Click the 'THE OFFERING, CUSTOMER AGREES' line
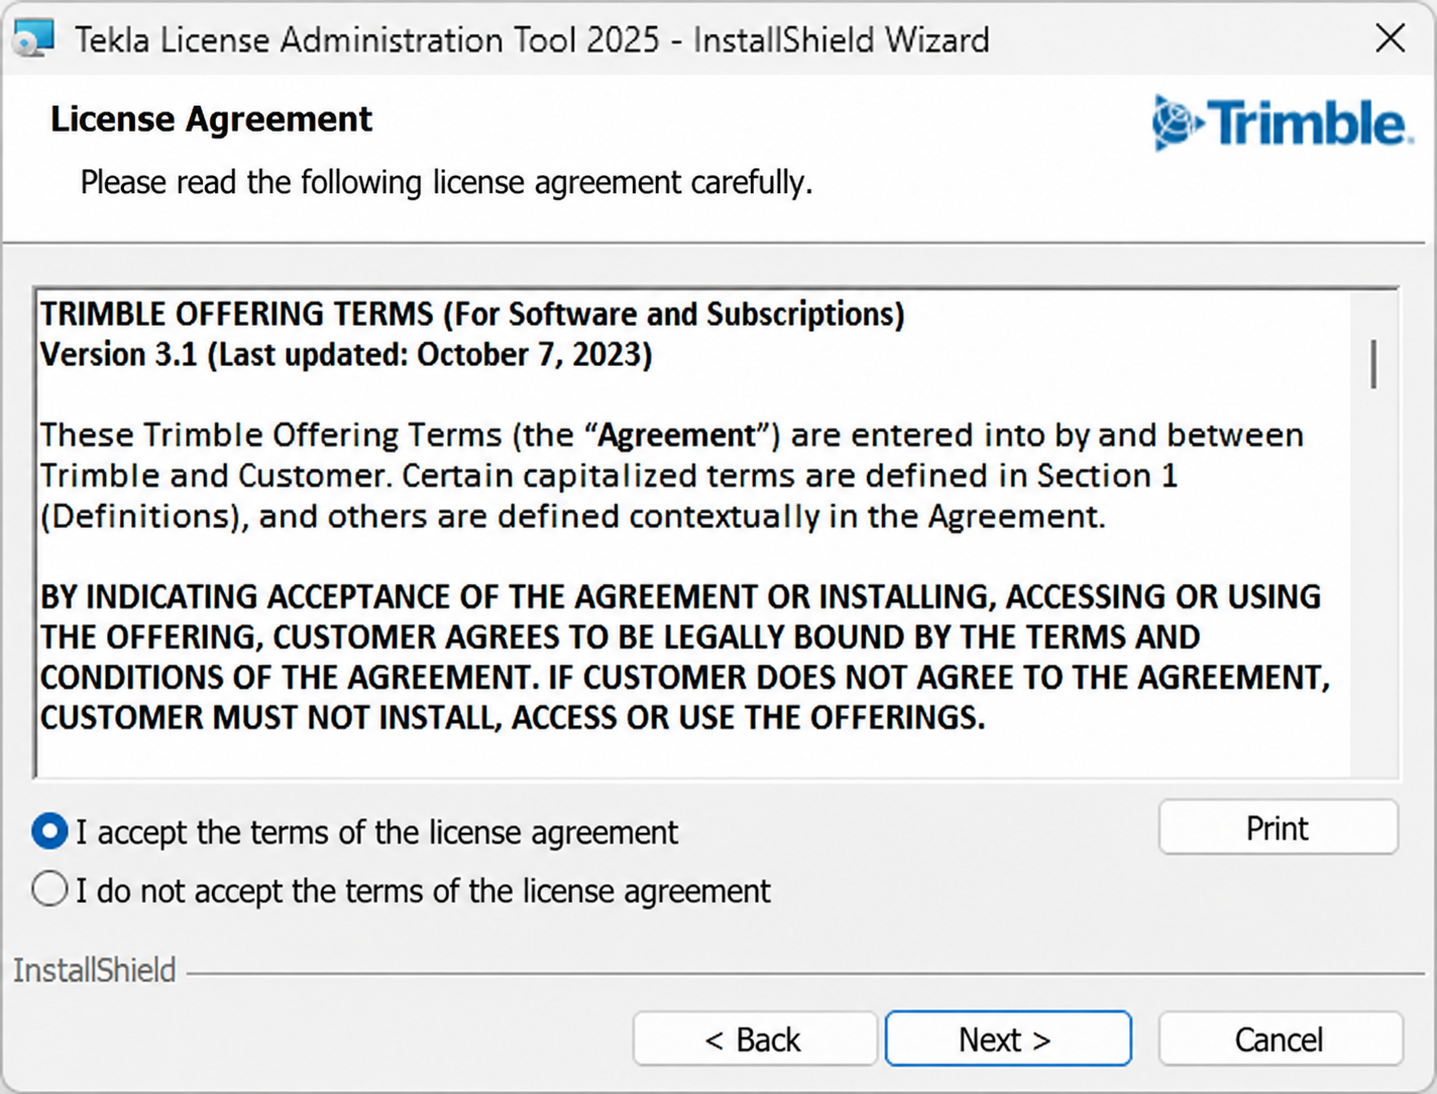Viewport: 1437px width, 1094px height. coord(620,637)
